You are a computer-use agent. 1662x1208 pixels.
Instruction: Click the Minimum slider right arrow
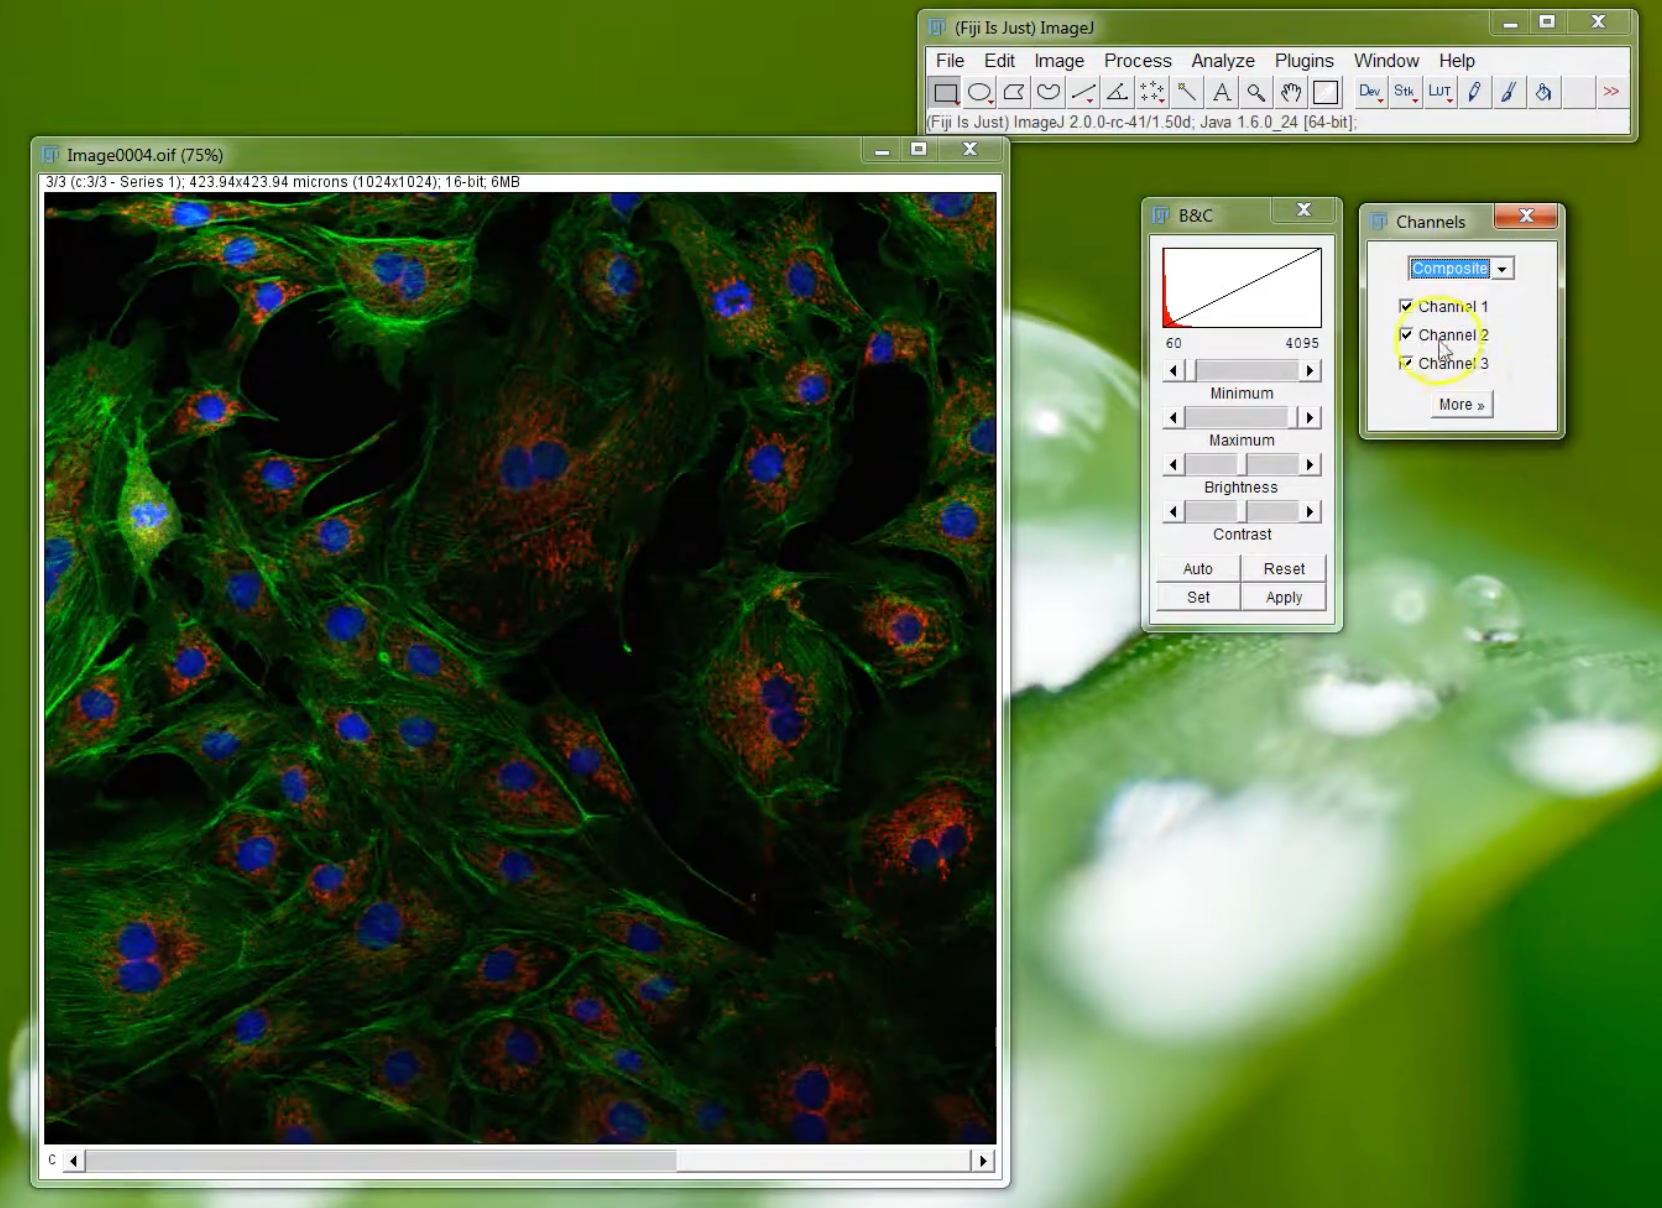coord(1309,371)
